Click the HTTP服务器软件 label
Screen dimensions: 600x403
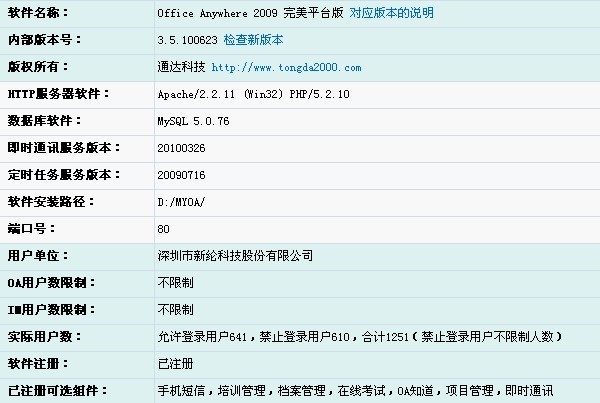[58, 94]
